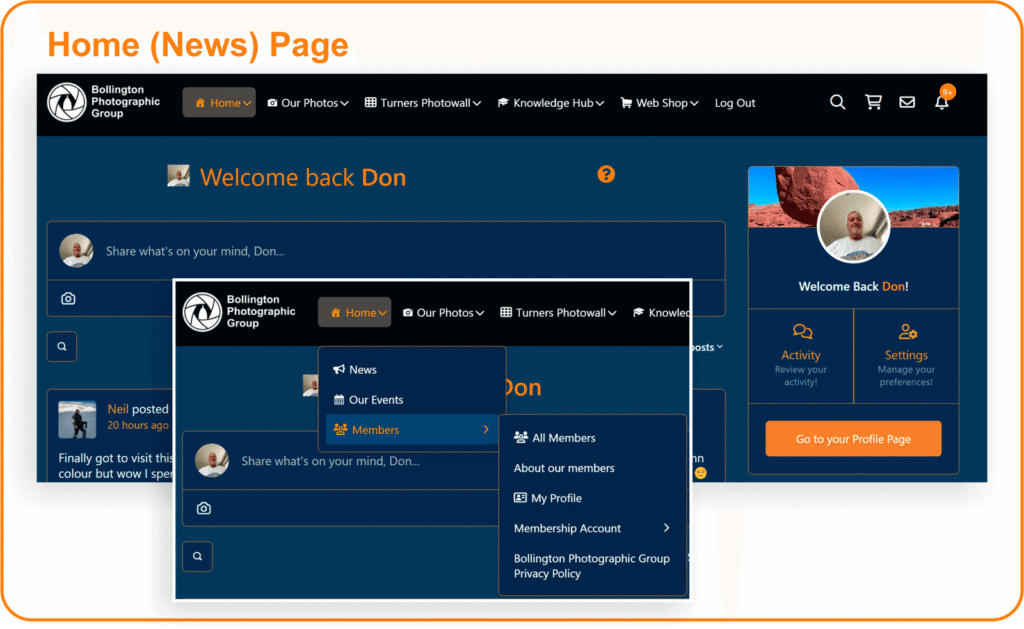
Task: Select News from the Home menu
Action: coord(362,370)
